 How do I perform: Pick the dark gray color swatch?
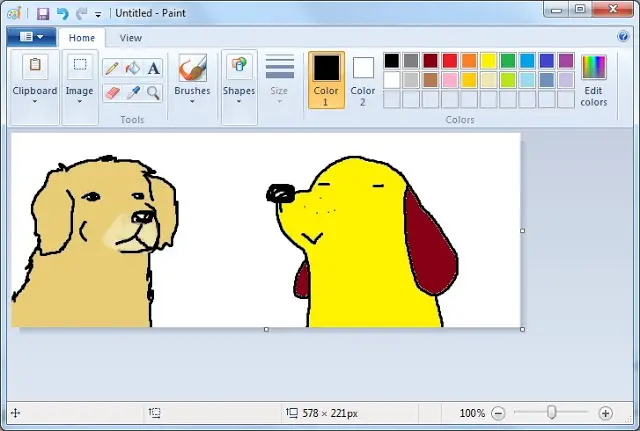click(x=411, y=61)
